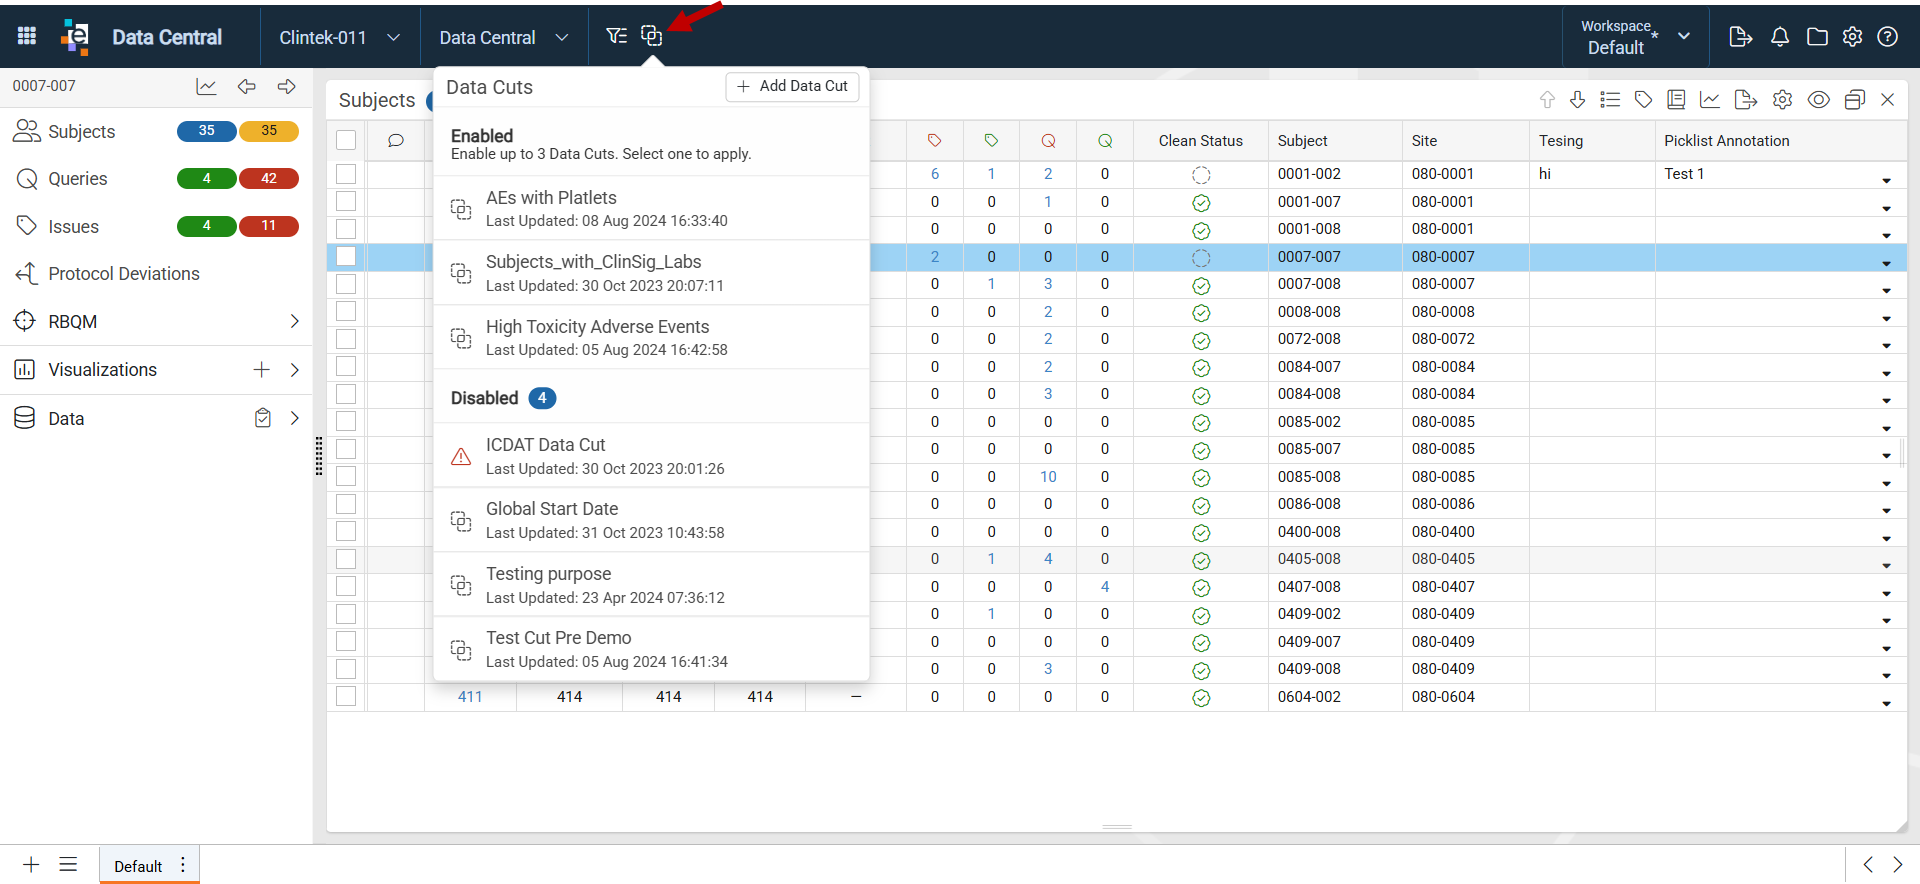The height and width of the screenshot is (884, 1920).
Task: Check the row checkbox for subject 0001-002
Action: click(346, 174)
